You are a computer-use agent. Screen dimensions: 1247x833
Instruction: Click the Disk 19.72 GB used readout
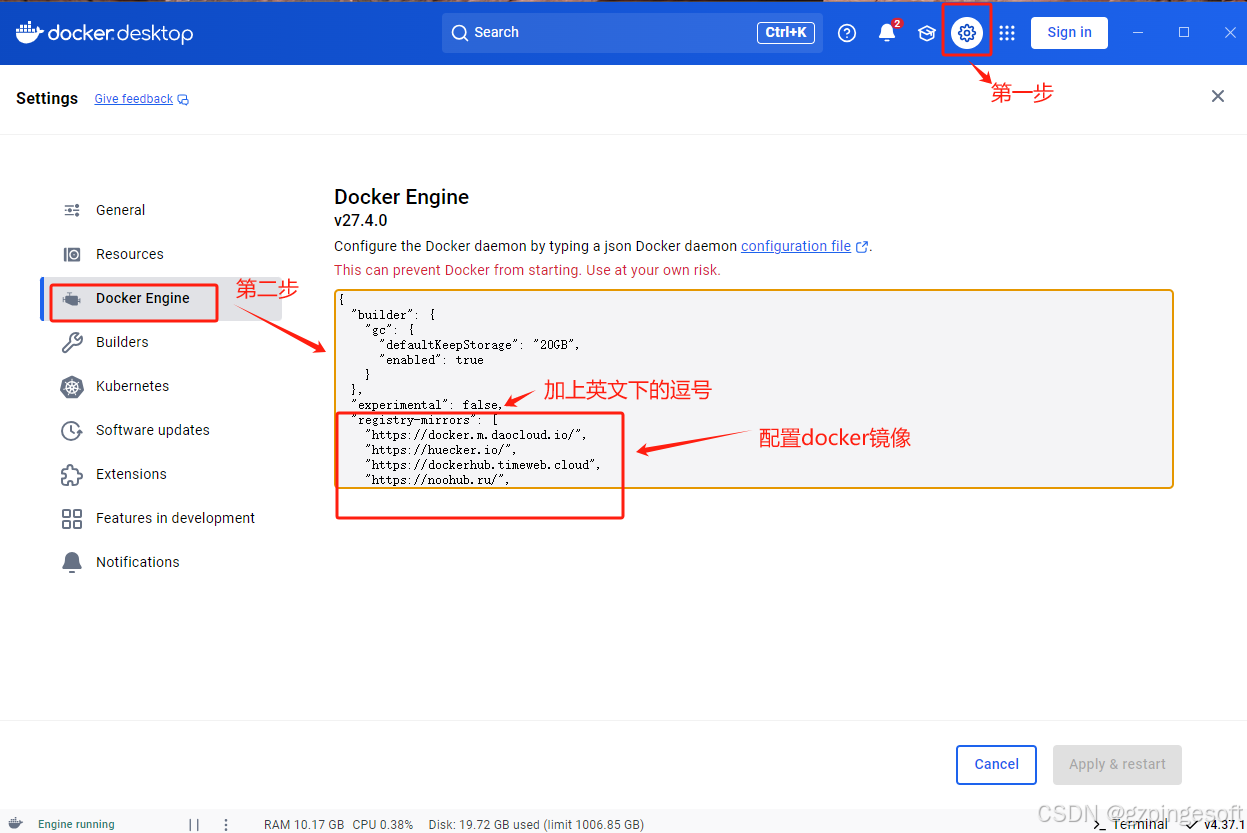point(536,825)
